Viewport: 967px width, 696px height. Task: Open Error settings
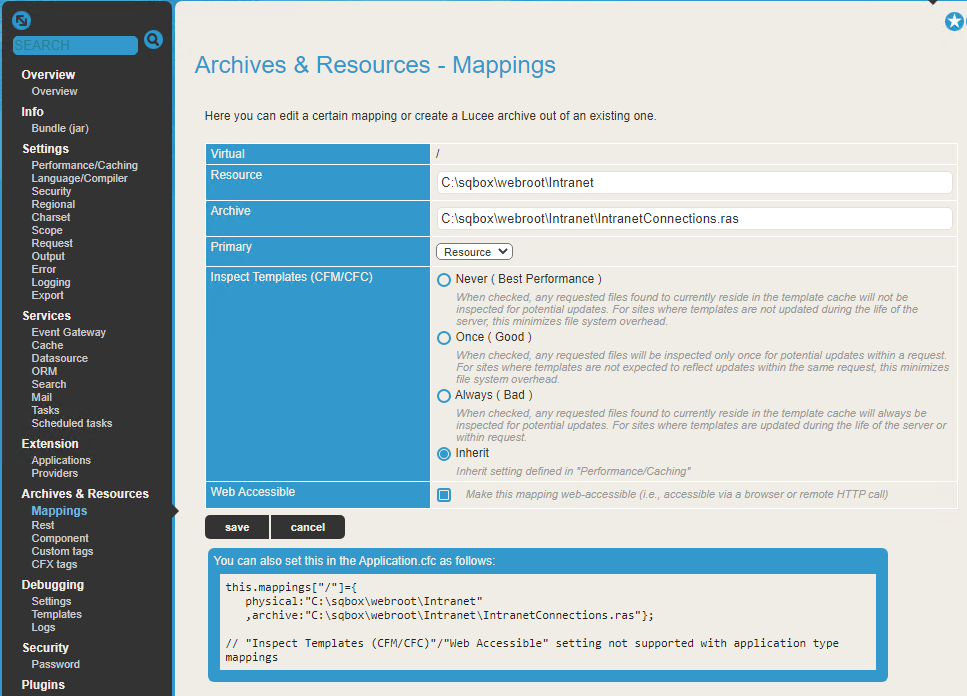click(x=44, y=269)
